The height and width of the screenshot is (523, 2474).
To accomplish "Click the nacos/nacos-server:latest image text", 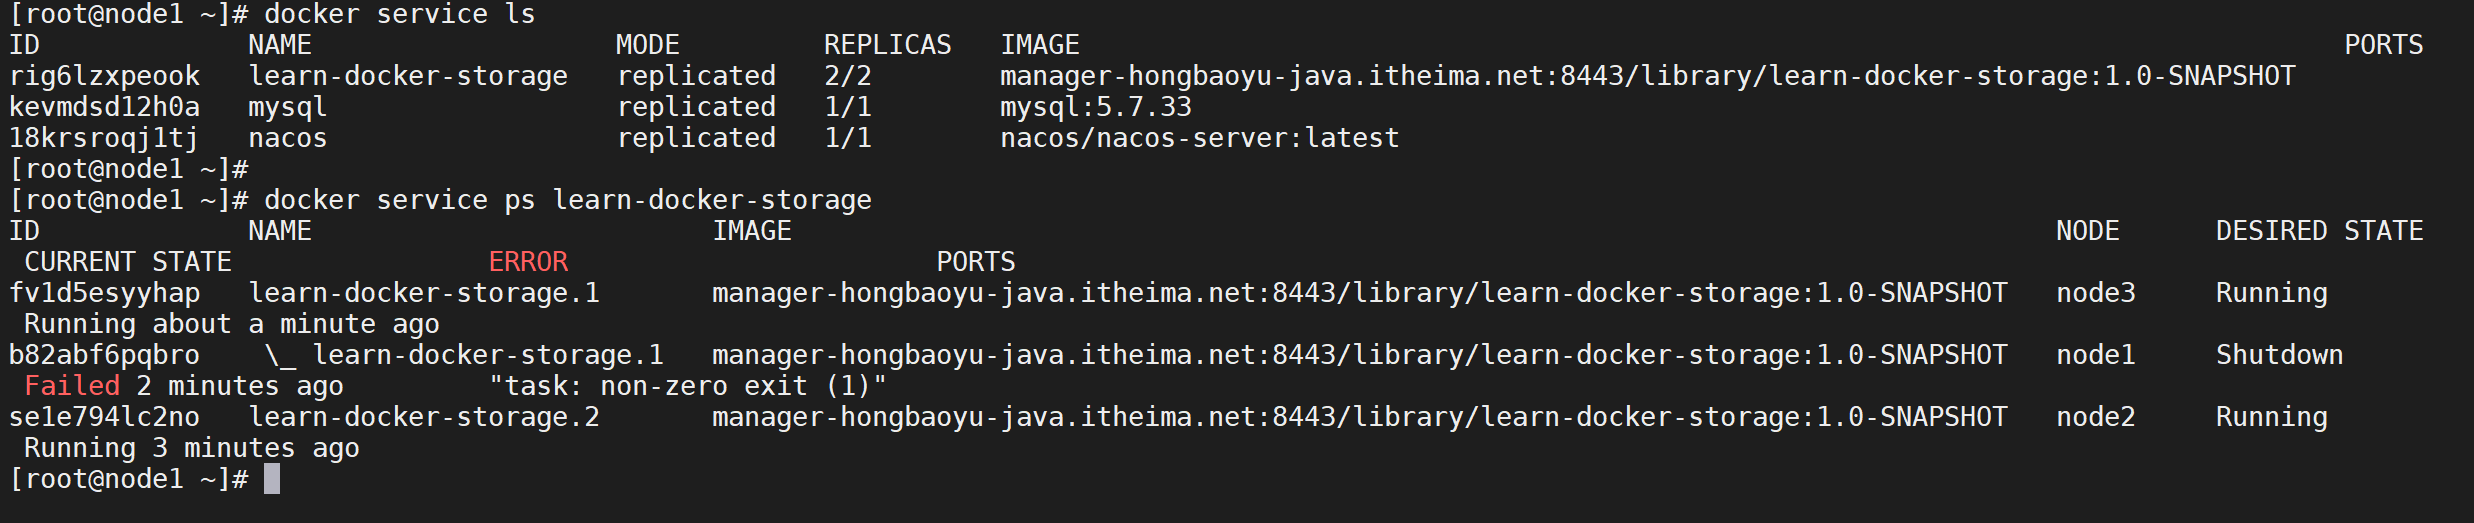I will coord(1199,138).
